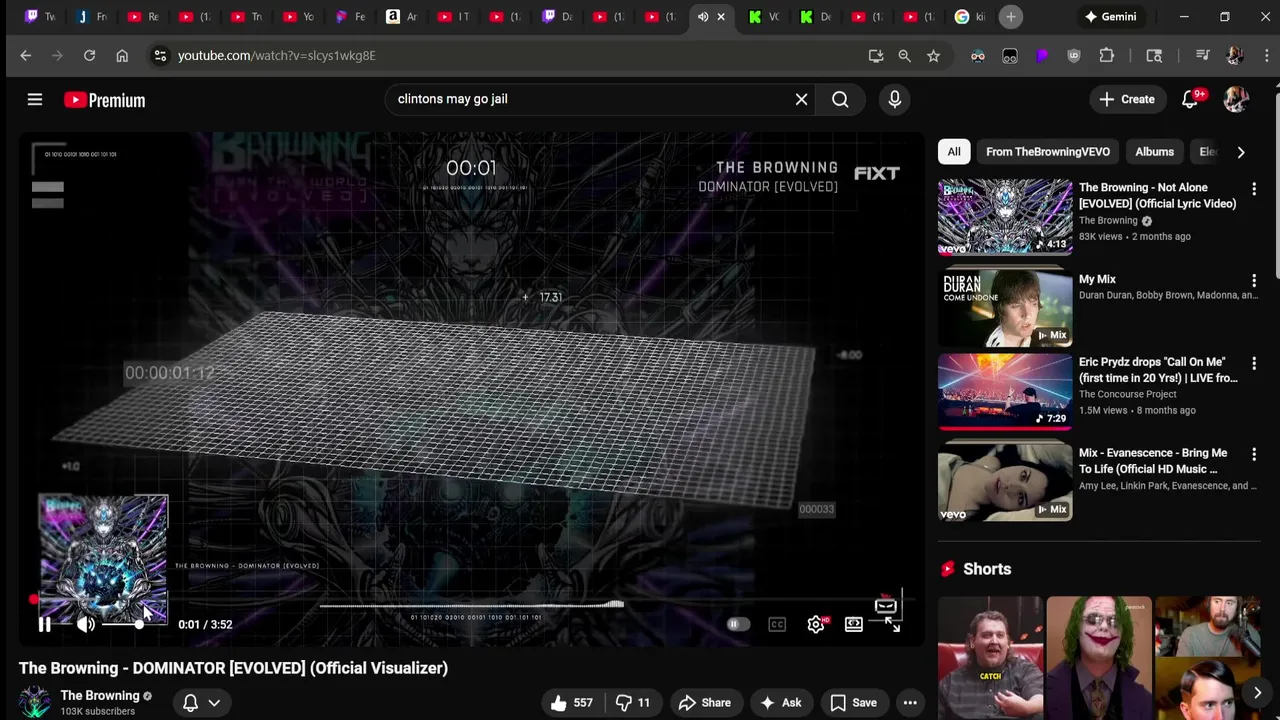Toggle closed captions CC
The height and width of the screenshot is (720, 1280).
click(x=777, y=624)
